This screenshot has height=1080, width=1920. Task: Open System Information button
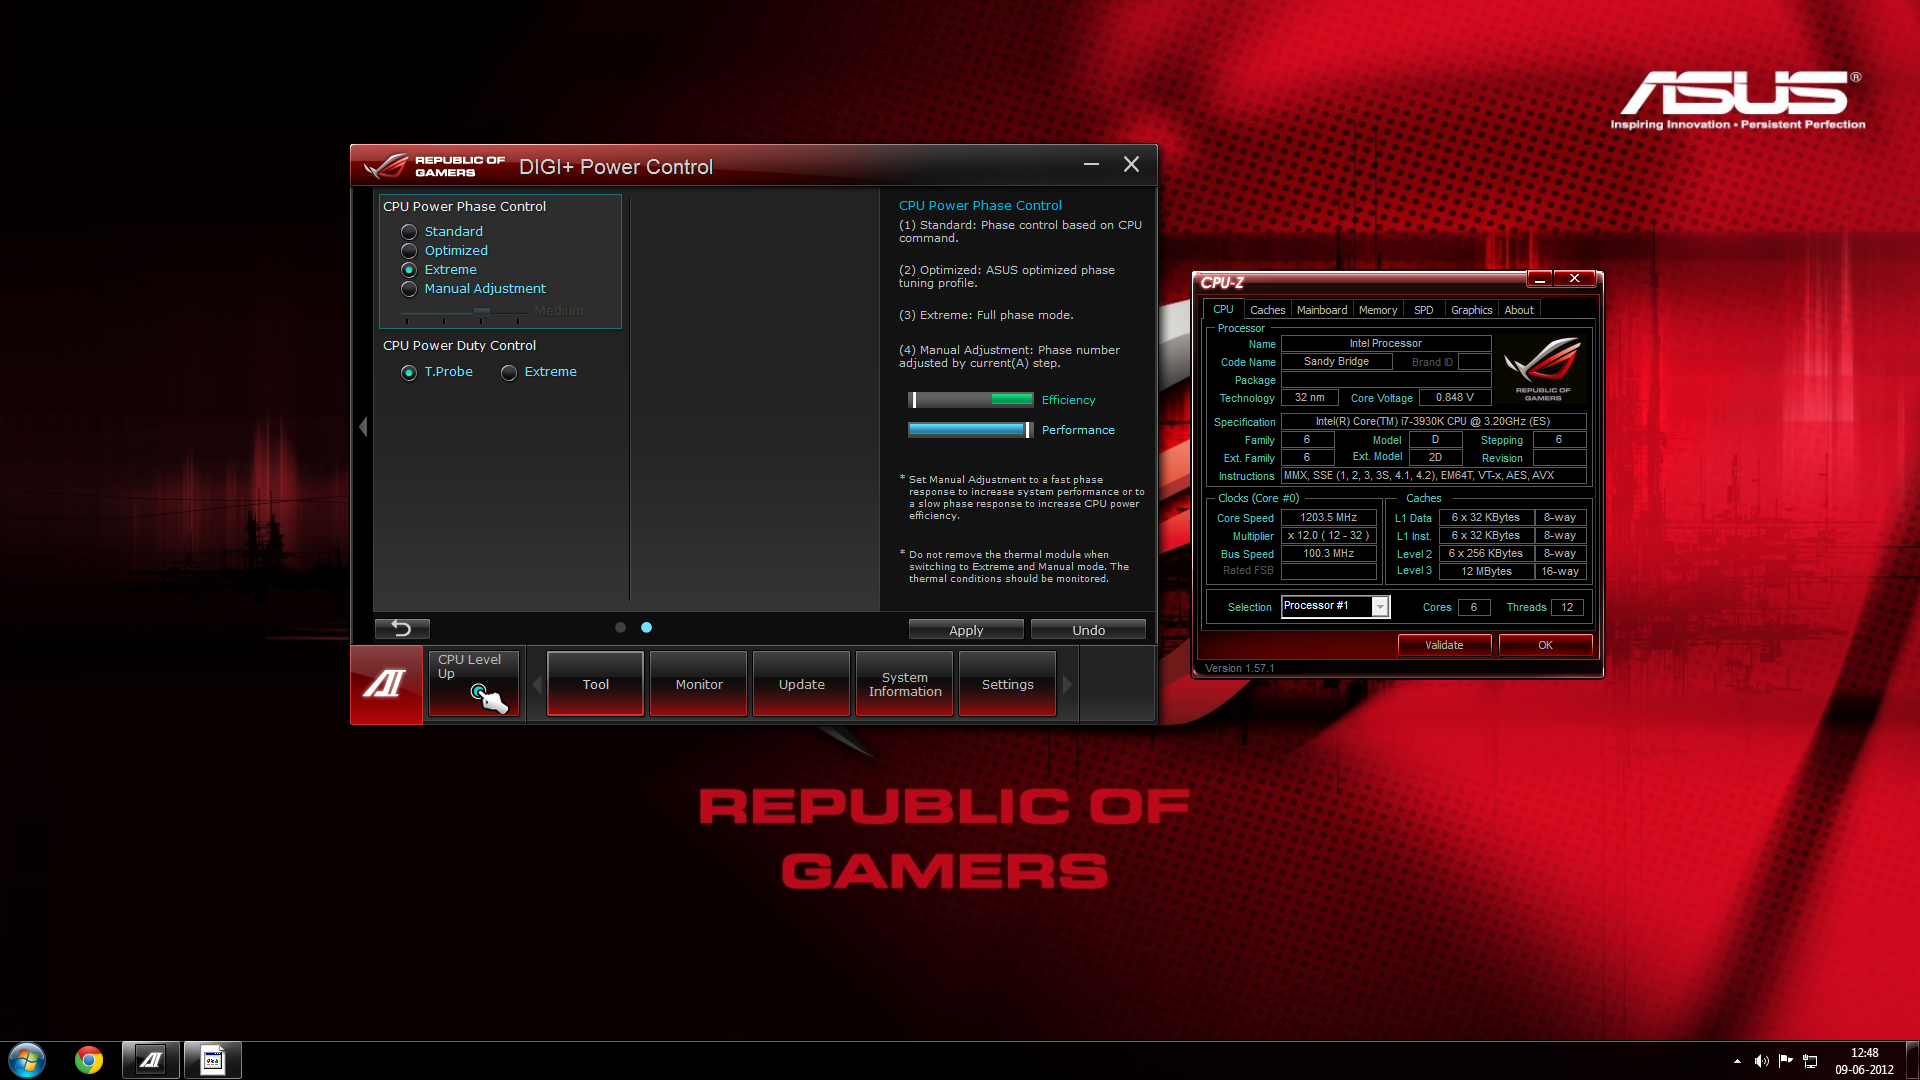[x=904, y=684]
